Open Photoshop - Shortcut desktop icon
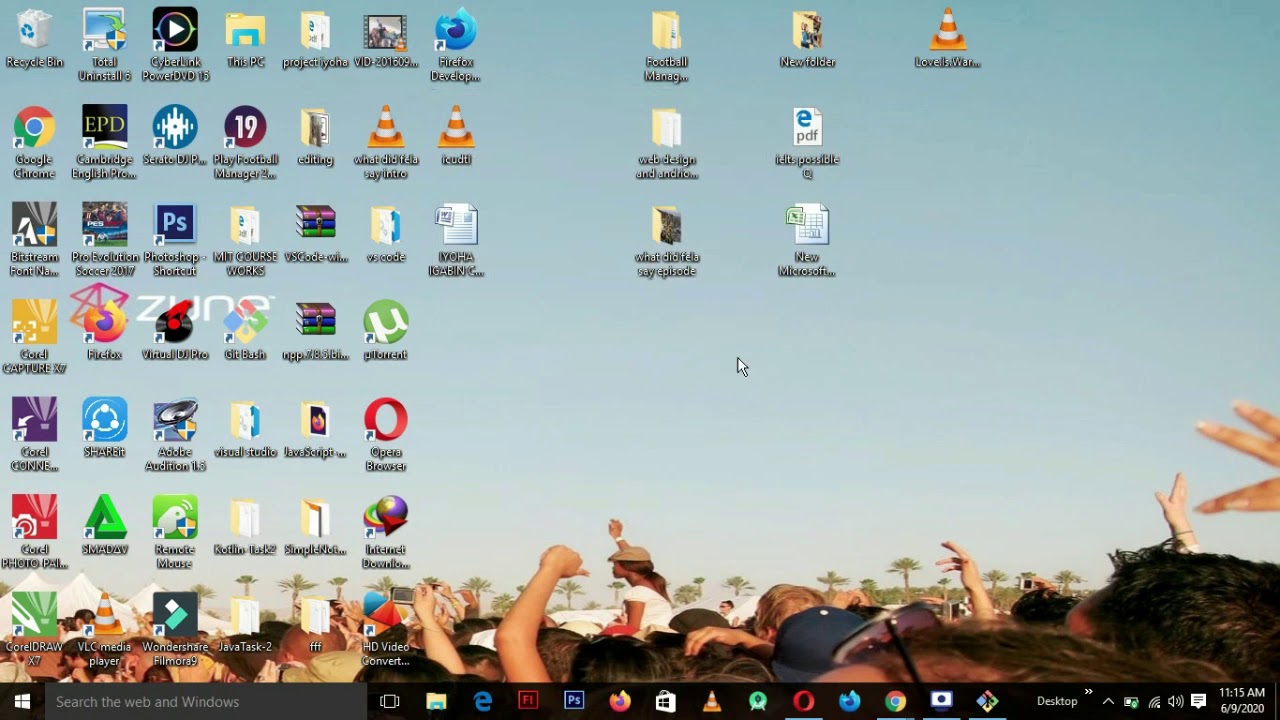 pos(175,240)
